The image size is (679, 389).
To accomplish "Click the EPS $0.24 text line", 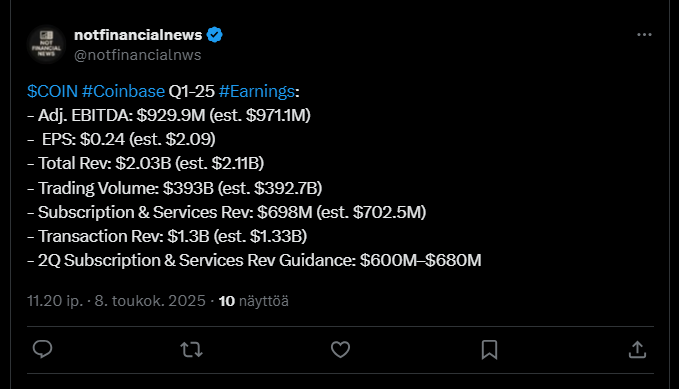I will [121, 139].
